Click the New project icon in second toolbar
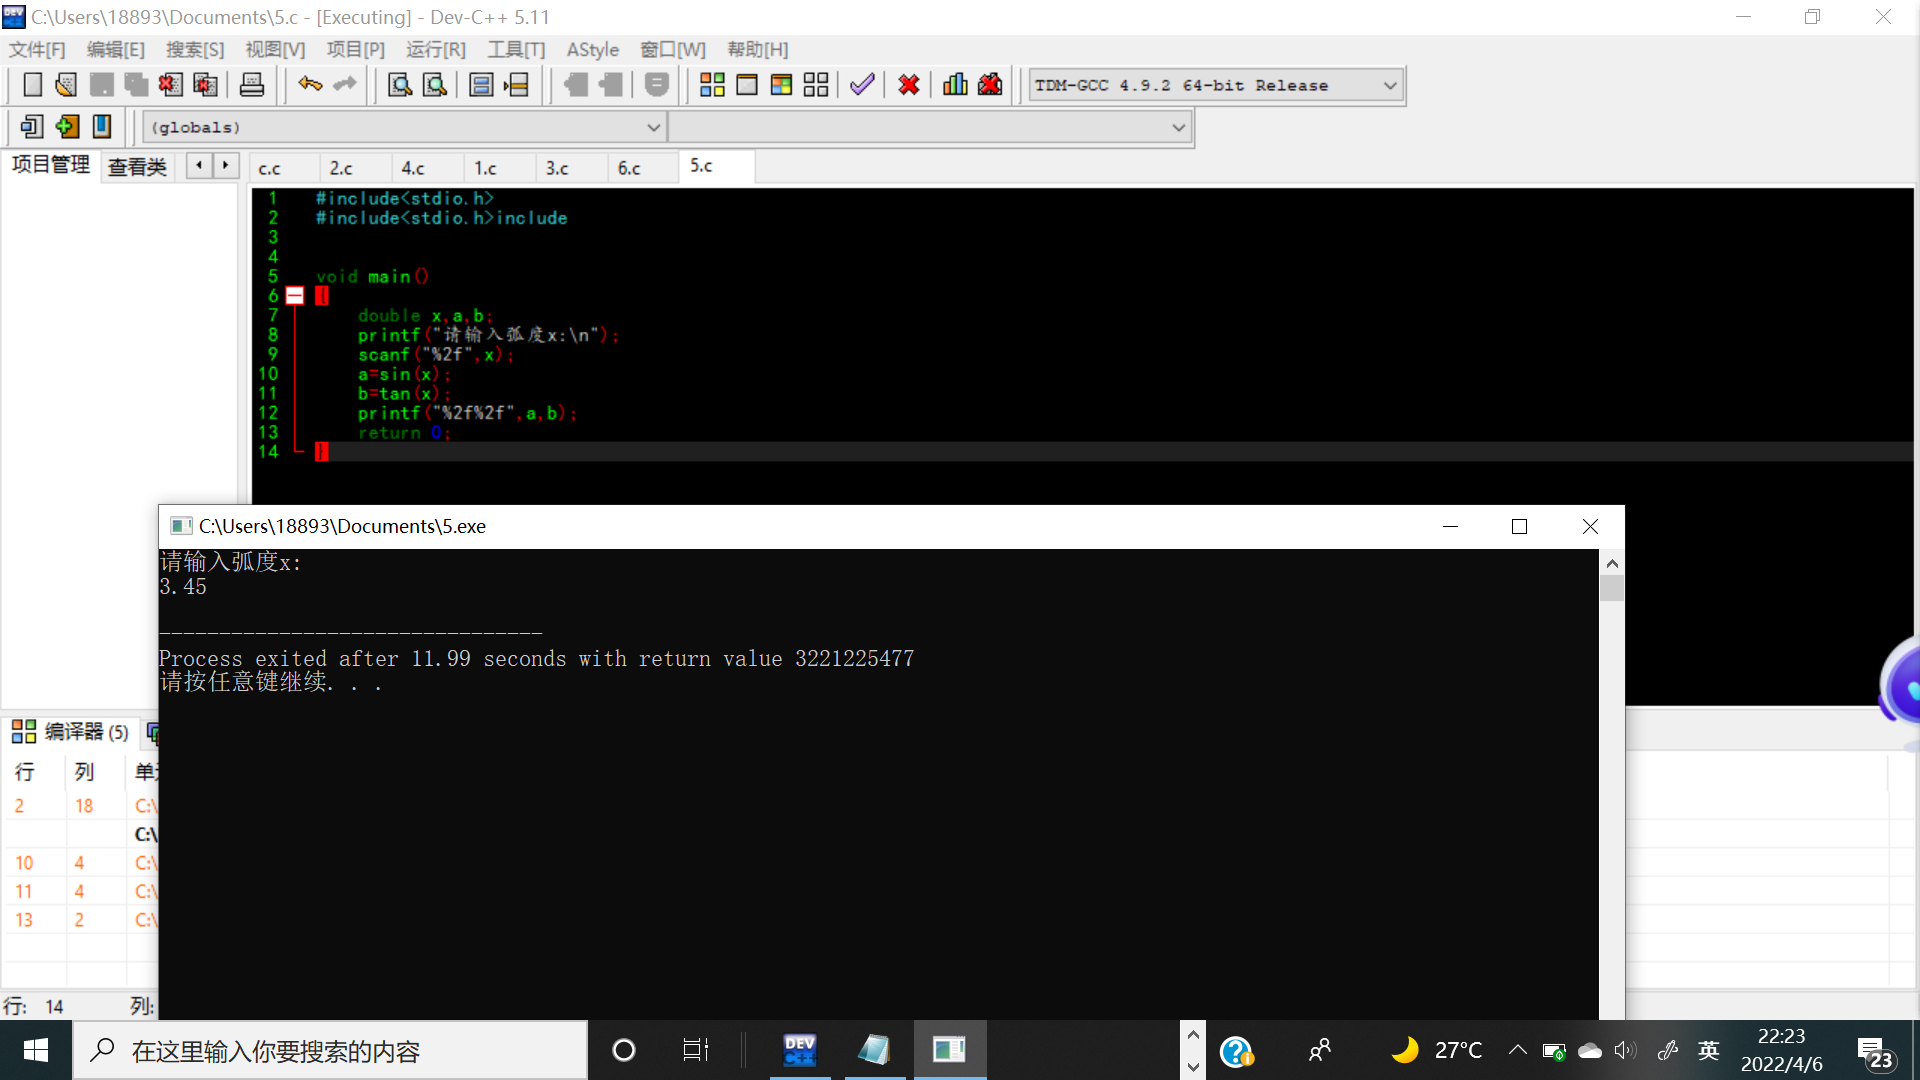This screenshot has width=1920, height=1080. [32, 127]
